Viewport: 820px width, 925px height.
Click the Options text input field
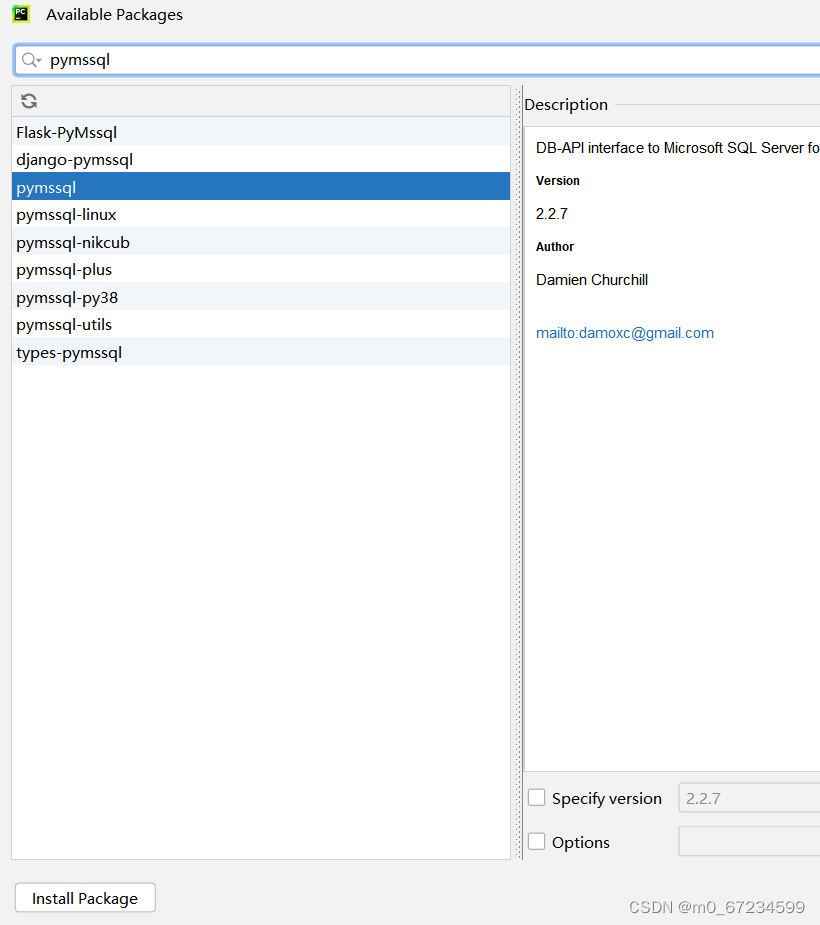coord(749,841)
